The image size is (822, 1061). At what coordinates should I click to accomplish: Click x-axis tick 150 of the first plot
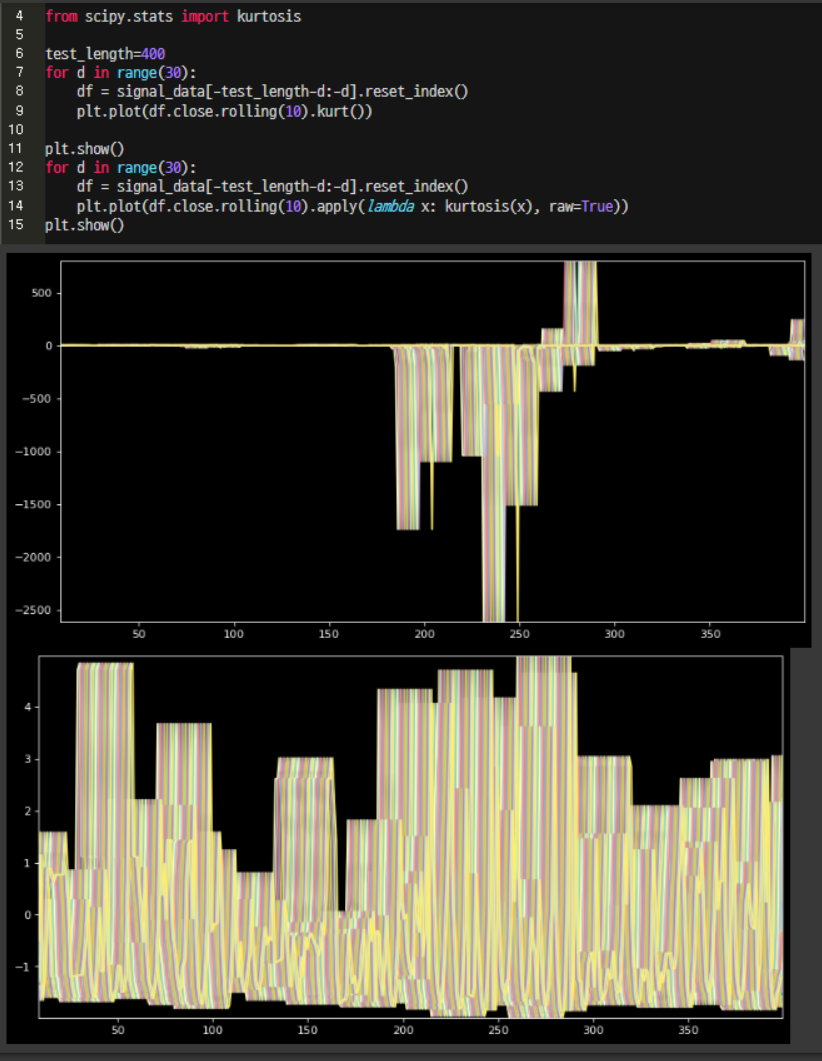tap(329, 634)
